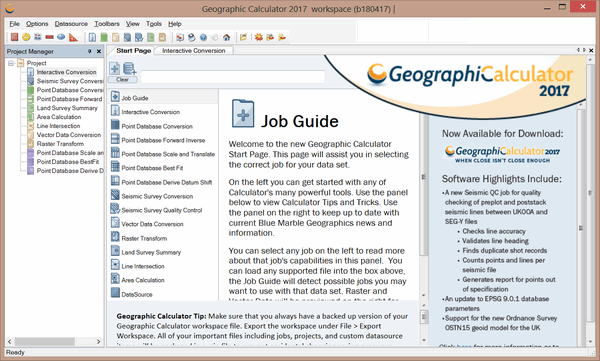Click the blue help question mark icon

pos(203,37)
